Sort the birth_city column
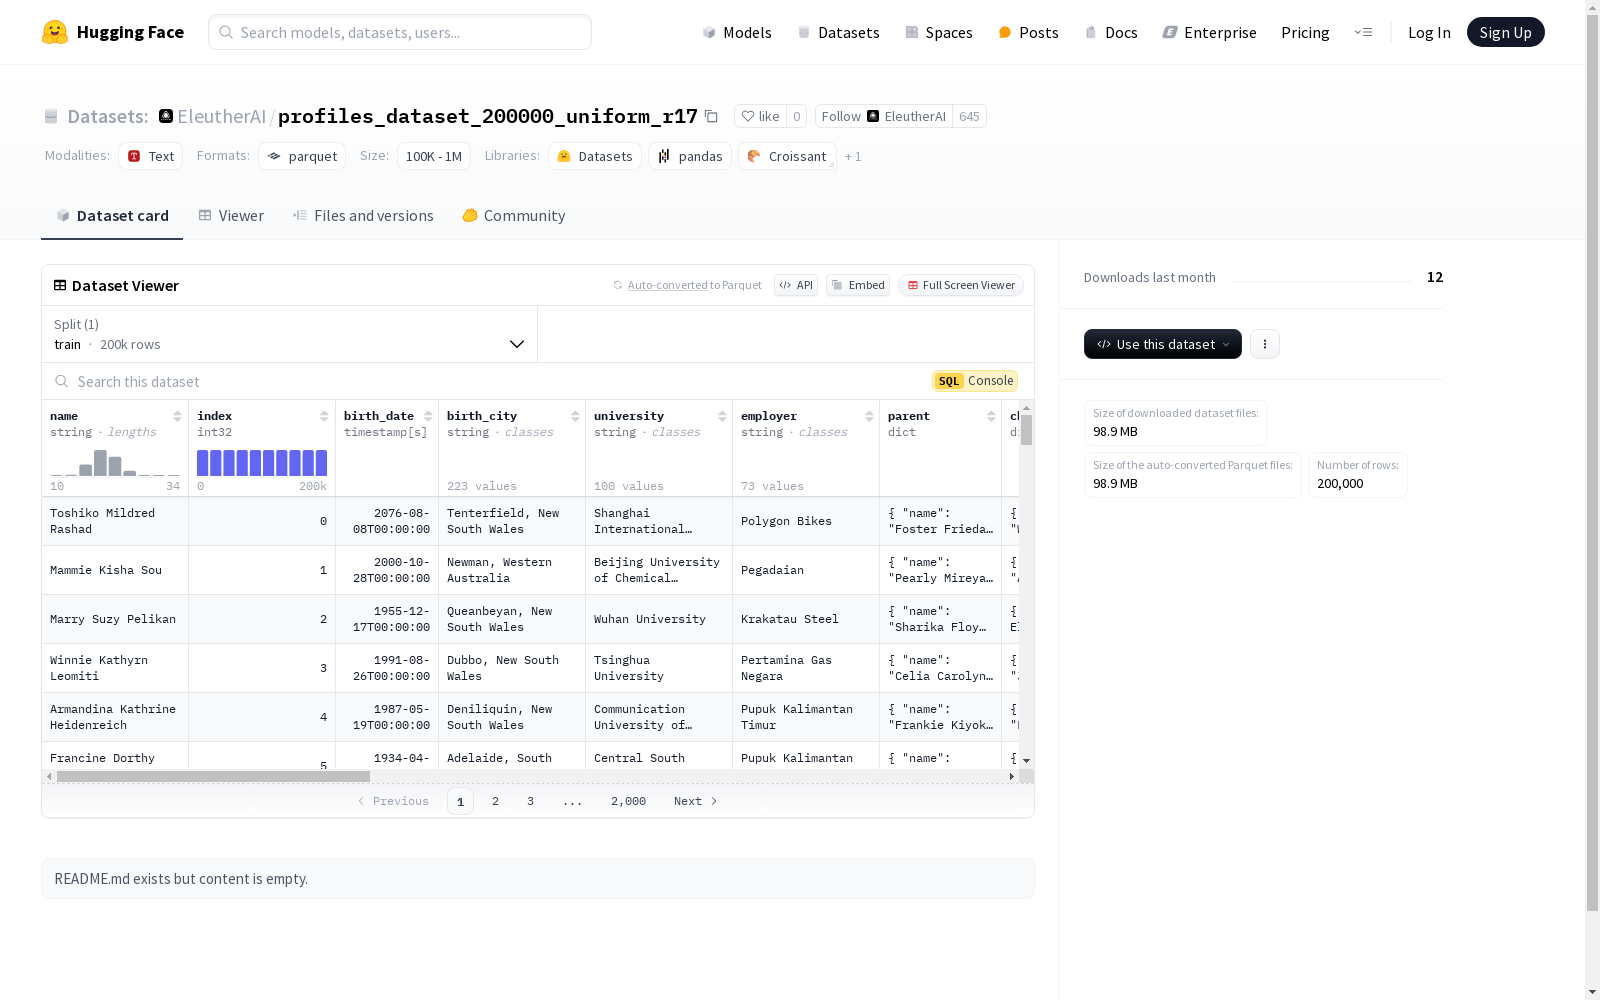This screenshot has width=1600, height=1000. (x=575, y=416)
